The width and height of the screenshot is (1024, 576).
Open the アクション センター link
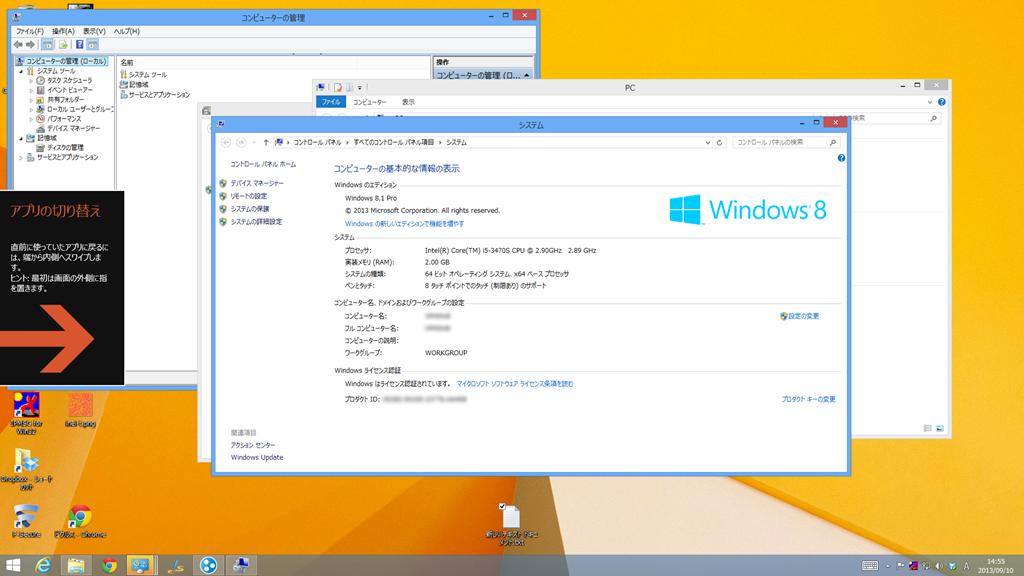point(253,445)
